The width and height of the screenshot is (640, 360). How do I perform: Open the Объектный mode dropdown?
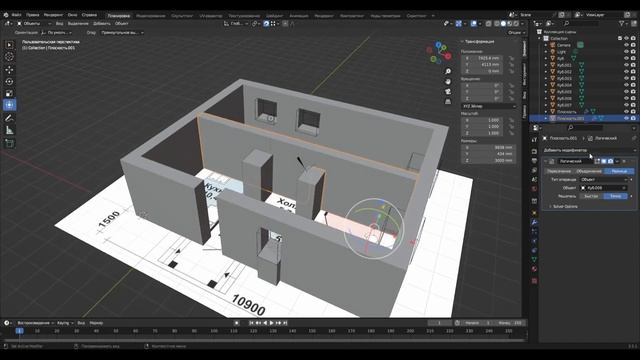[33, 24]
